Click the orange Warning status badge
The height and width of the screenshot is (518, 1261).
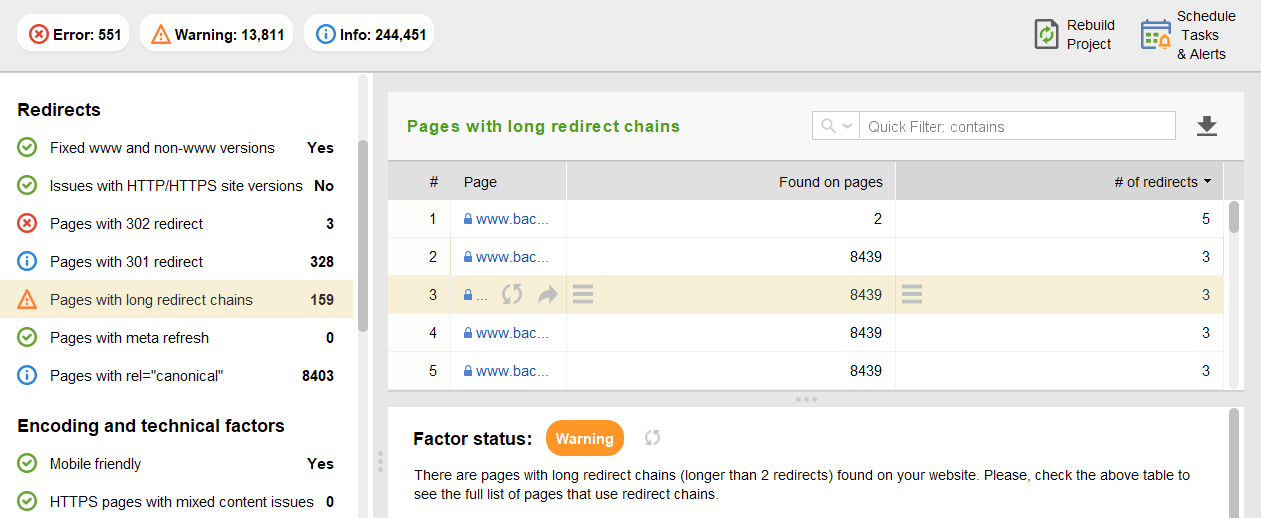585,438
